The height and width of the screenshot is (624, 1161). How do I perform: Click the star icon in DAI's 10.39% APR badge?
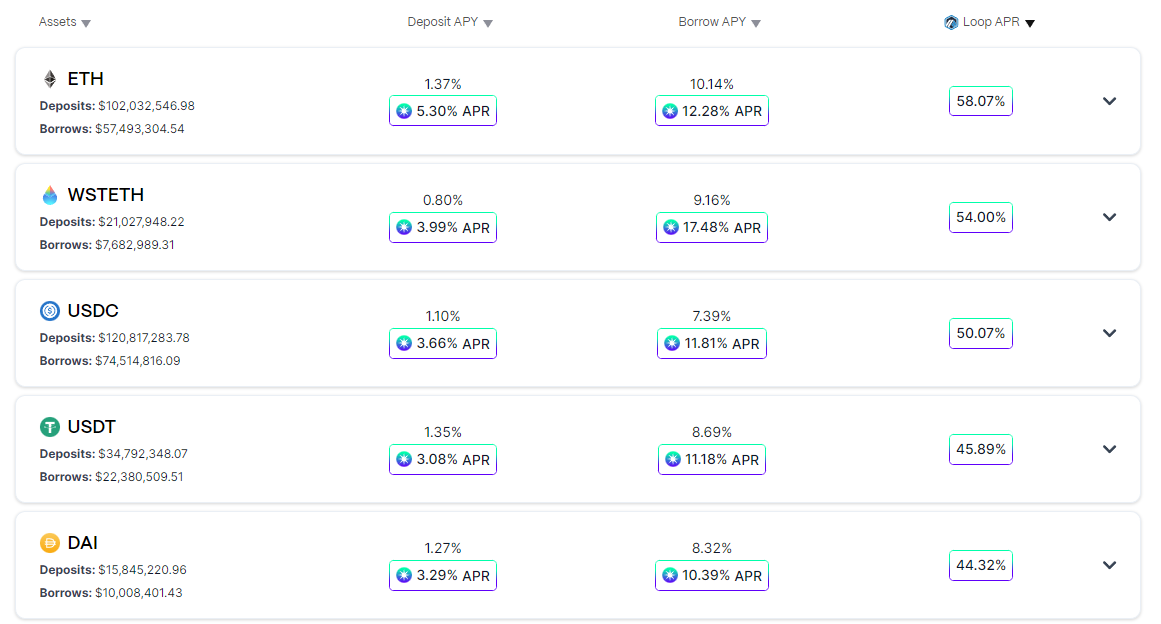pyautogui.click(x=669, y=575)
